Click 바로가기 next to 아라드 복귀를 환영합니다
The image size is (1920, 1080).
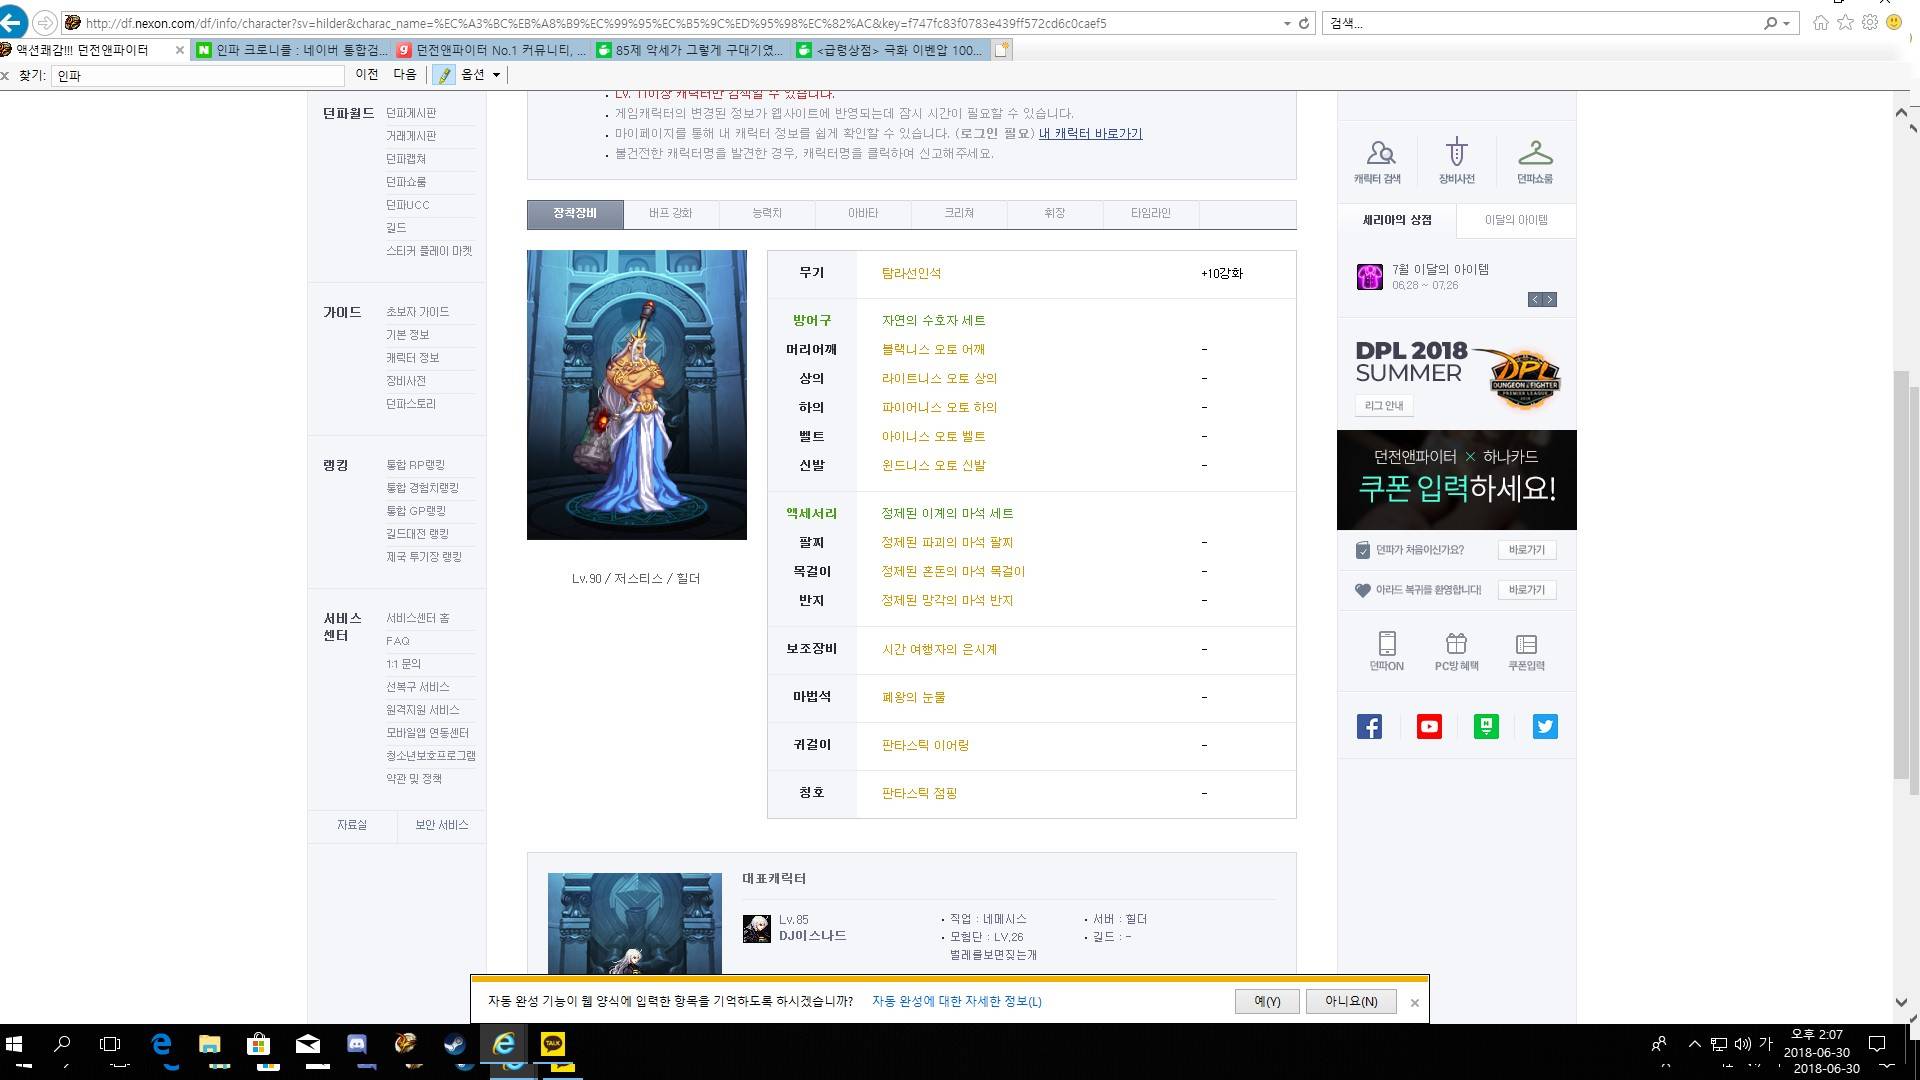1527,590
